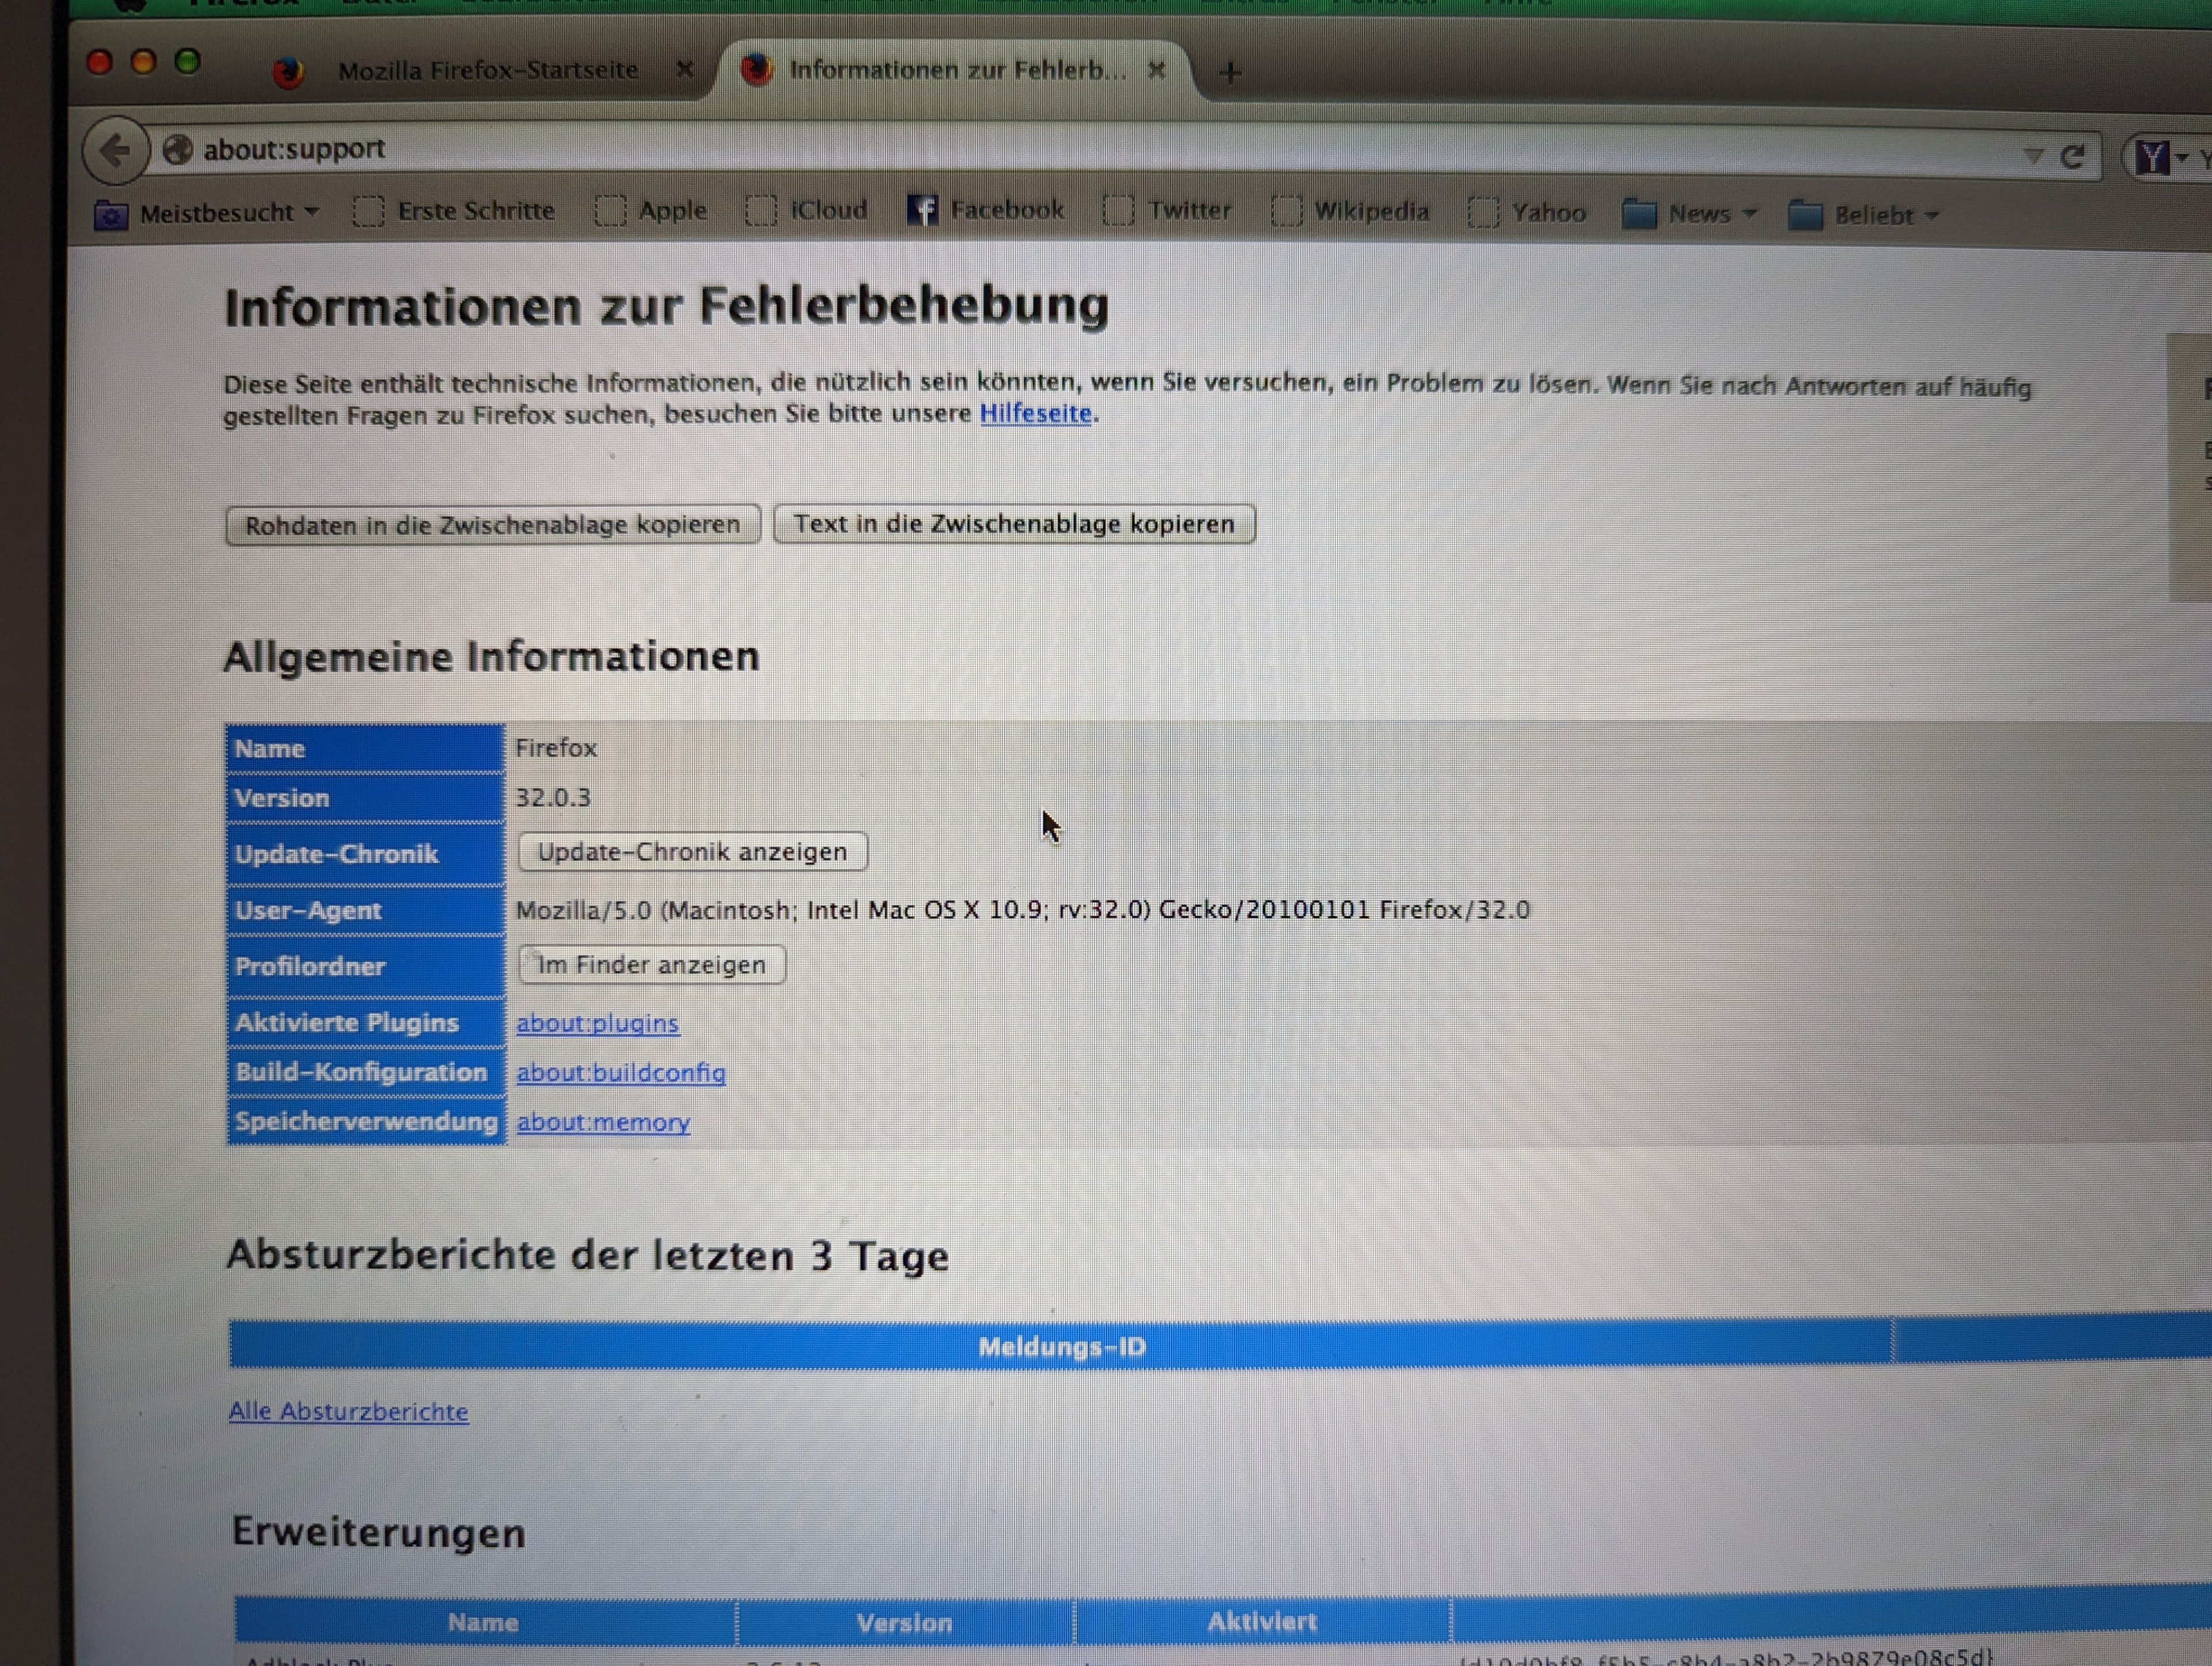
Task: Follow the Alle Absturzberichte link
Action: pyautogui.click(x=348, y=1411)
